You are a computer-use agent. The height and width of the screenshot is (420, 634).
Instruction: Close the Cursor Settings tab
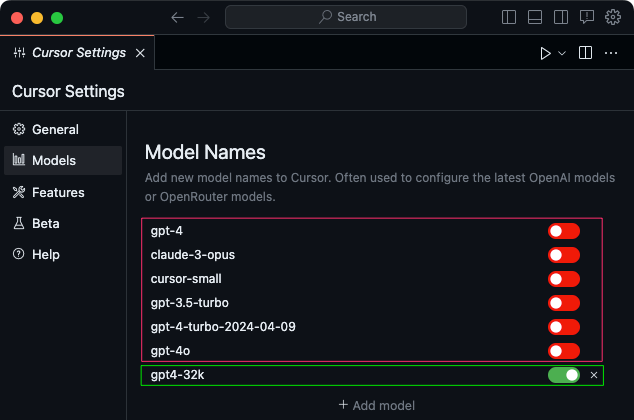[x=140, y=53]
